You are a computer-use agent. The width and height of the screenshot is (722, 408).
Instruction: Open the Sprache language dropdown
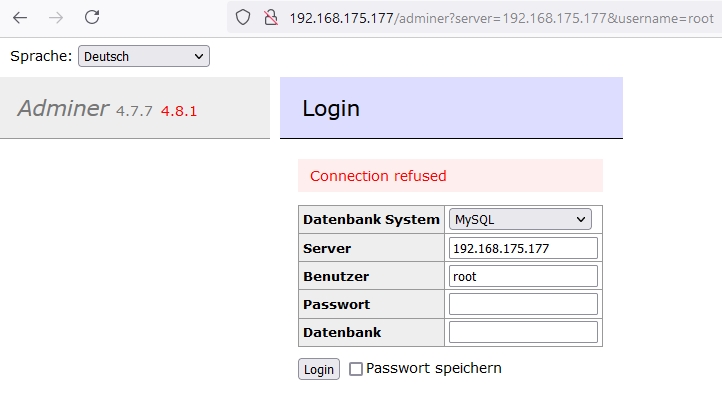click(144, 57)
